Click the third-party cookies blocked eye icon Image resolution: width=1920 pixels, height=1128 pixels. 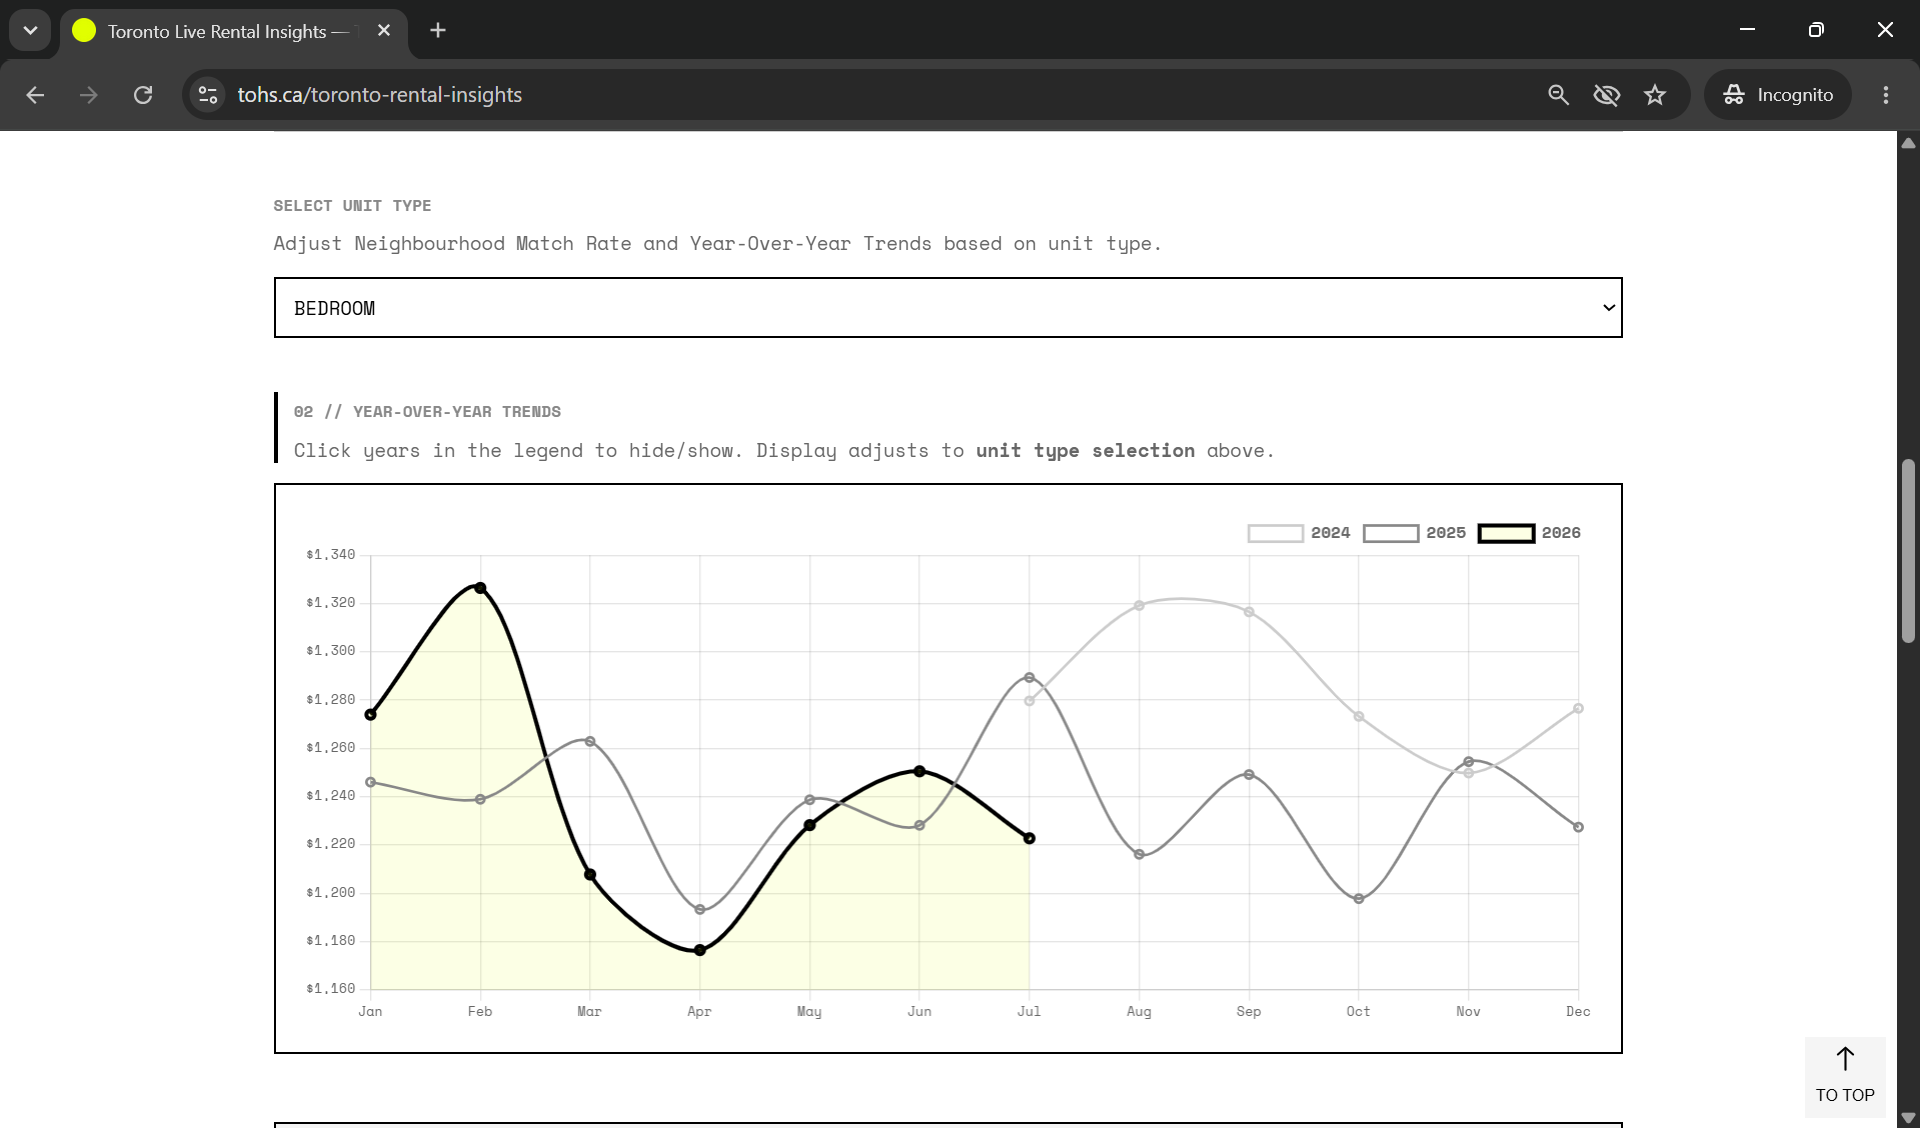pos(1607,95)
